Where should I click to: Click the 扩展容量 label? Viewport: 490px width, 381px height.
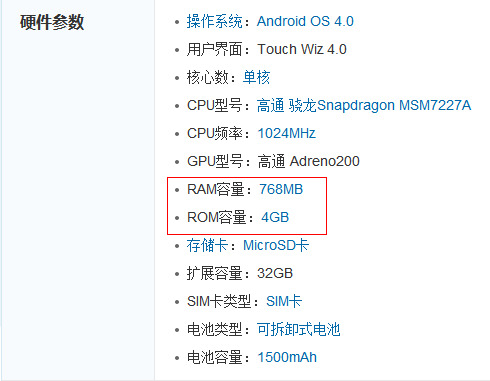tap(214, 273)
